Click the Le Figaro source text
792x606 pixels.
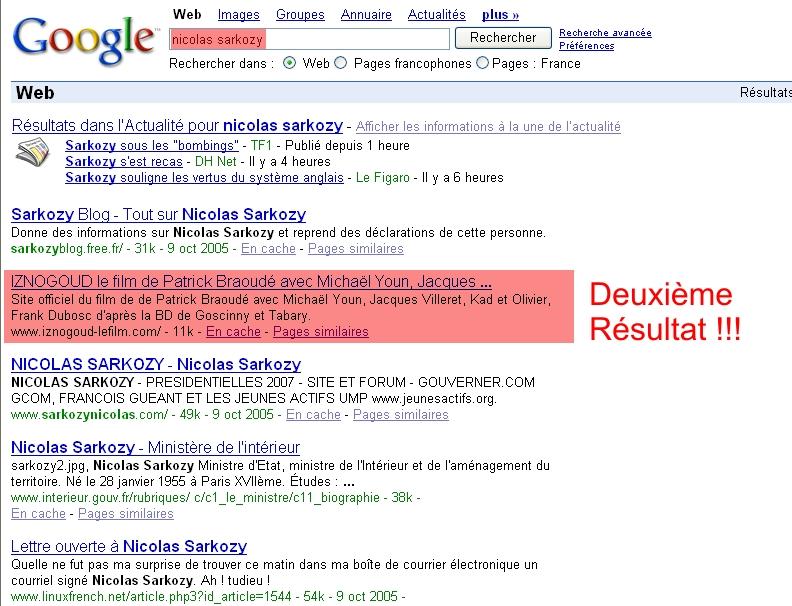coord(383,178)
